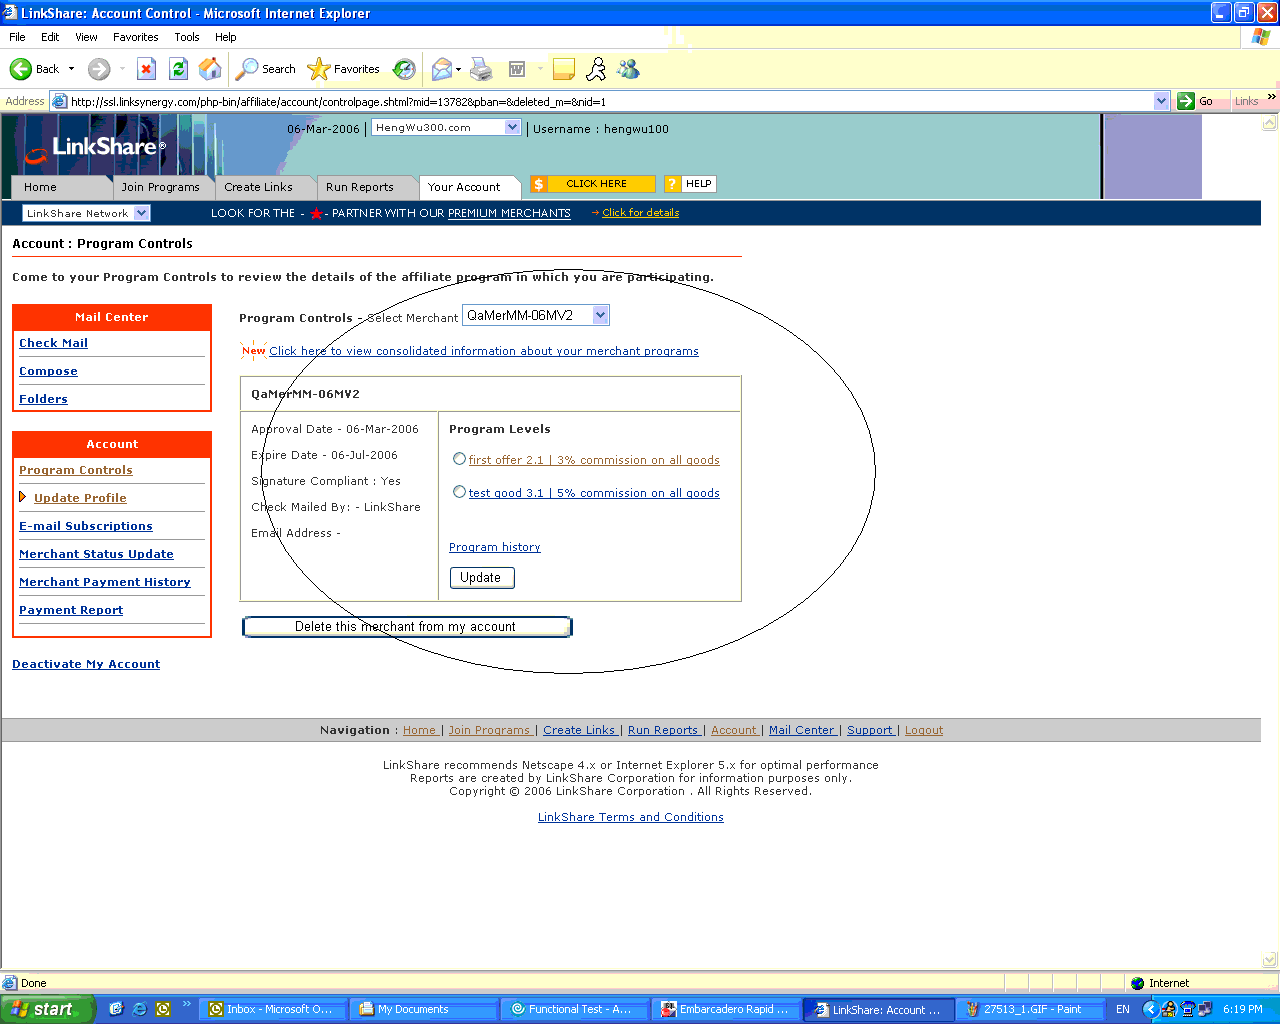Open the HengWu300.com site dropdown
The image size is (1280, 1024).
coord(512,127)
